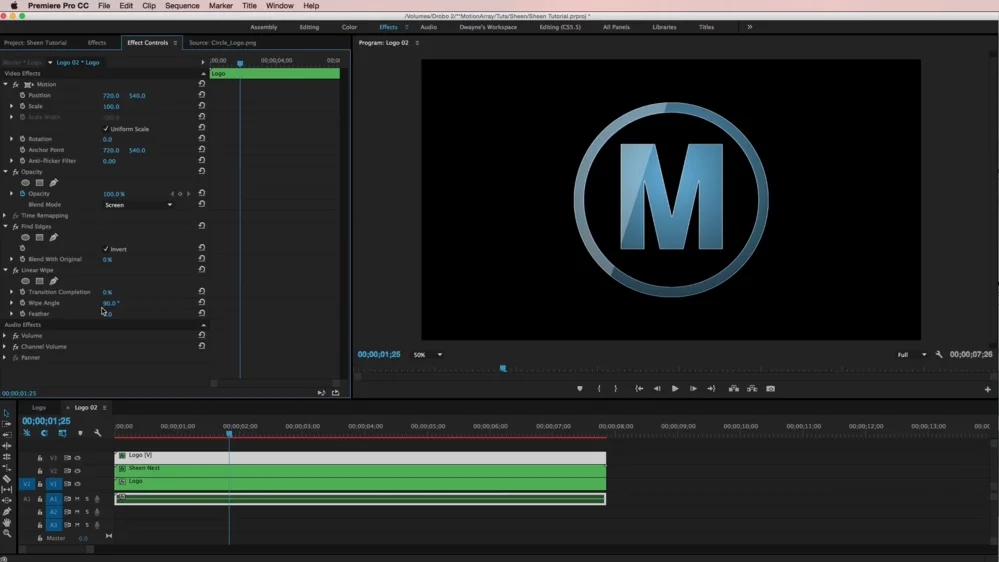Create ellipse mask under Find Edges
This screenshot has width=999, height=562.
pos(26,238)
